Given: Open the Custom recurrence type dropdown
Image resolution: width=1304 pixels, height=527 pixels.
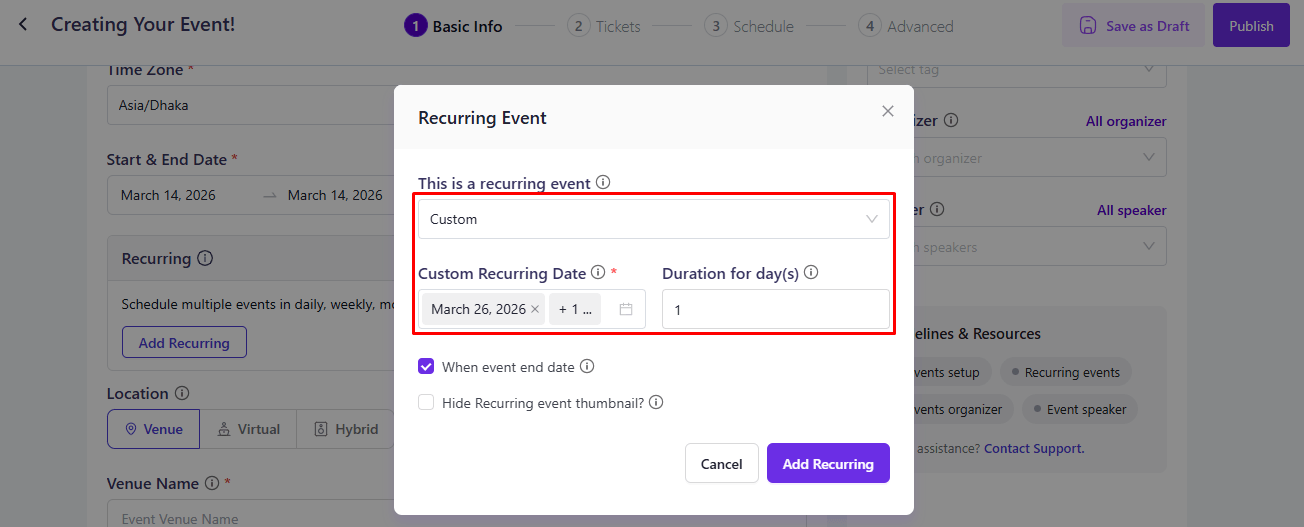Looking at the screenshot, I should click(653, 219).
